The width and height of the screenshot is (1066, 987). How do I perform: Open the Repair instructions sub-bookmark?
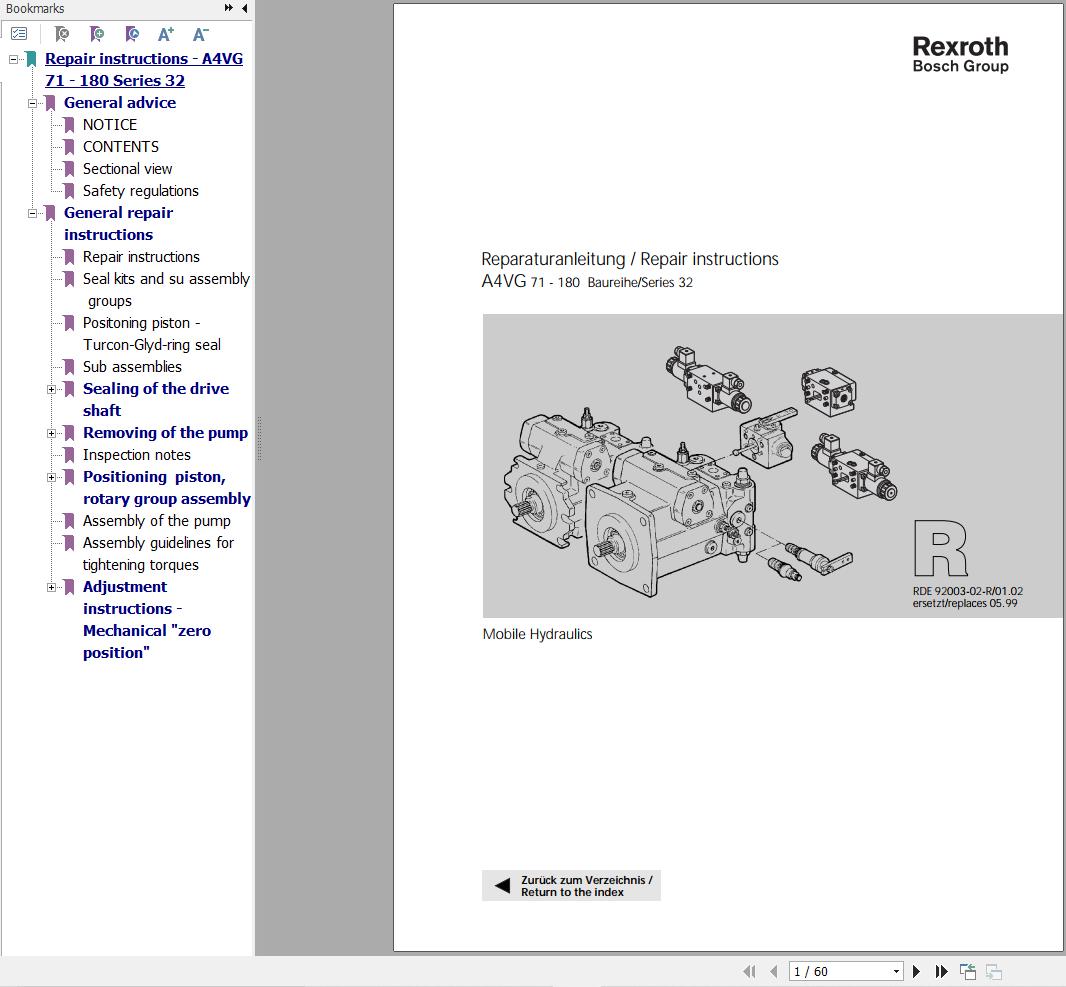141,257
